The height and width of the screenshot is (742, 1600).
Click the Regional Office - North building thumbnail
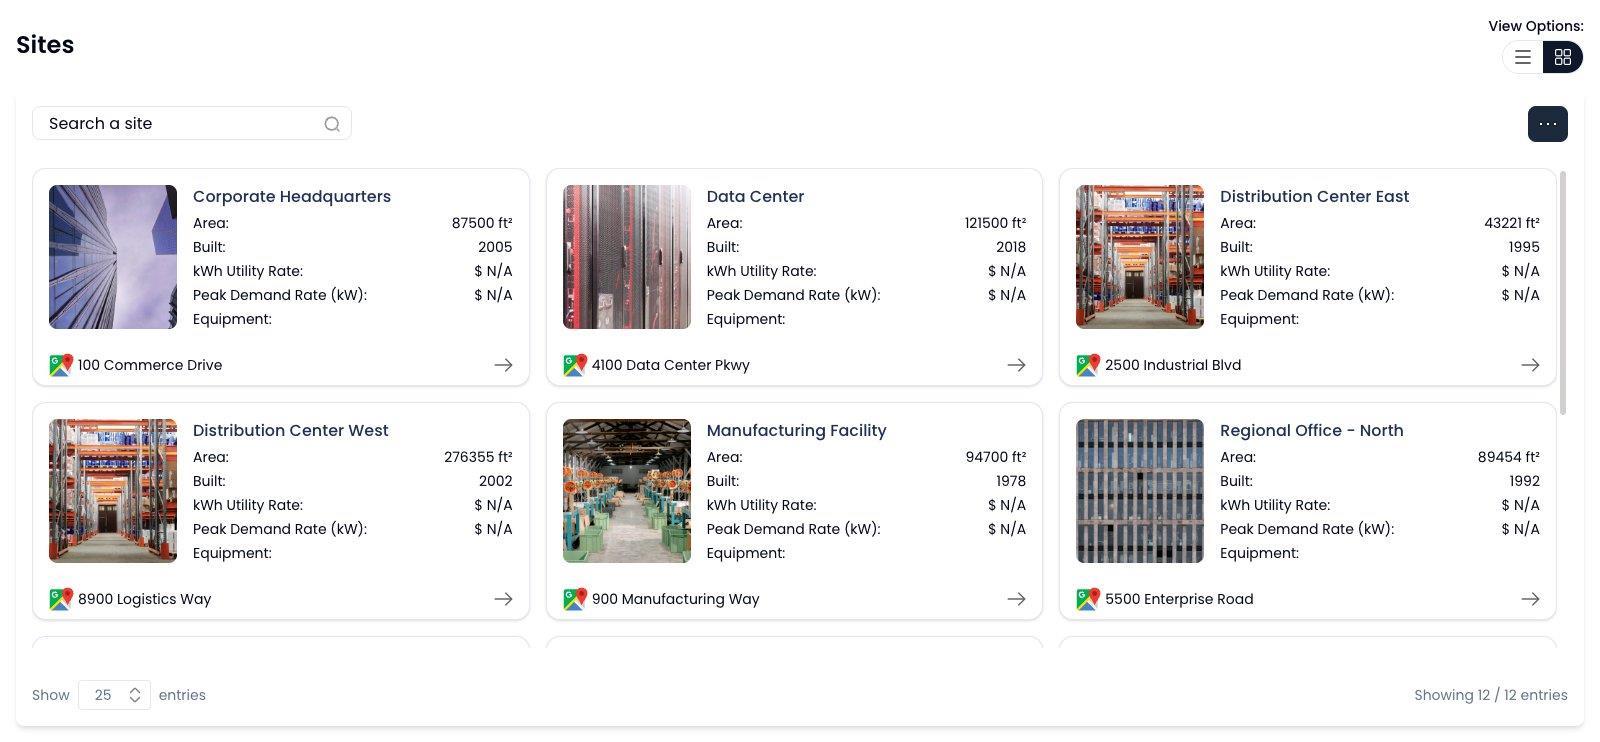(x=1140, y=491)
